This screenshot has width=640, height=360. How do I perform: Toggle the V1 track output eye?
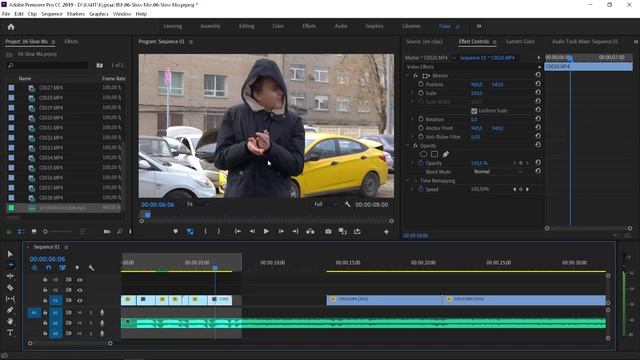point(80,301)
